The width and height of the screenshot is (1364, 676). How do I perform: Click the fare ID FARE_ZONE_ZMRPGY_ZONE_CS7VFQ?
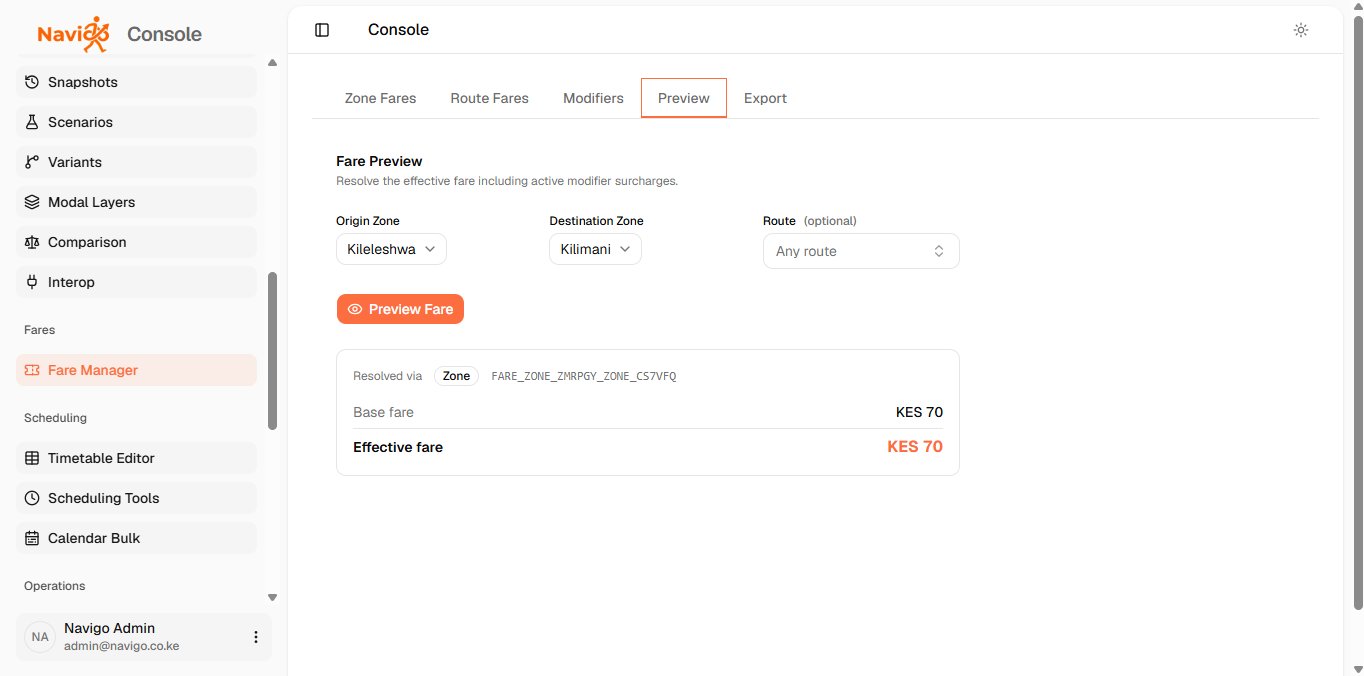[x=584, y=376]
